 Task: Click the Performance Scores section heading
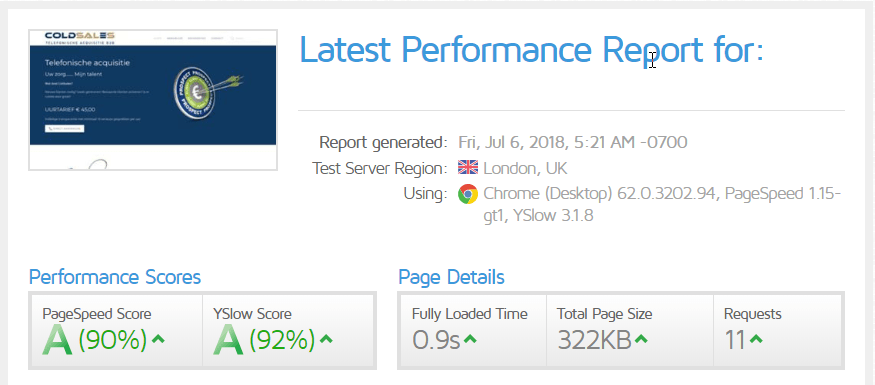point(115,277)
